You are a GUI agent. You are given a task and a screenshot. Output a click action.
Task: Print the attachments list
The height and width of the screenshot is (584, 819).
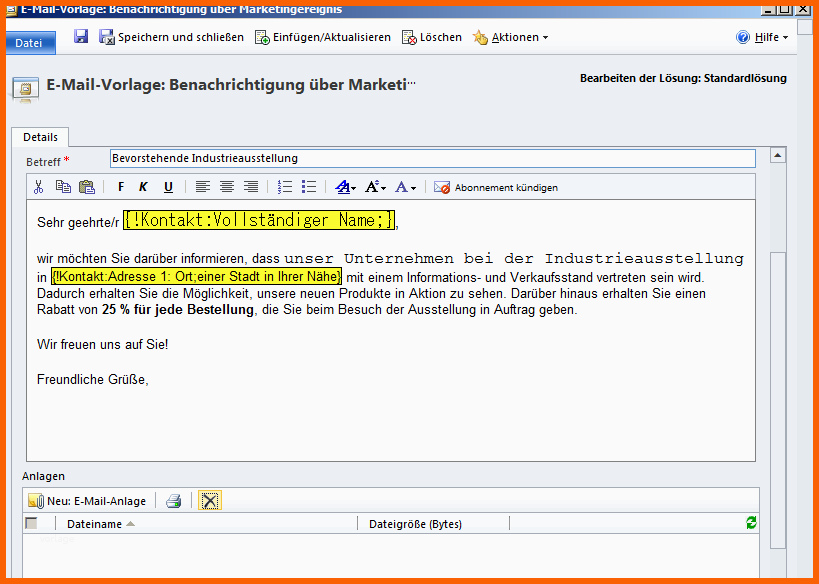pyautogui.click(x=173, y=501)
